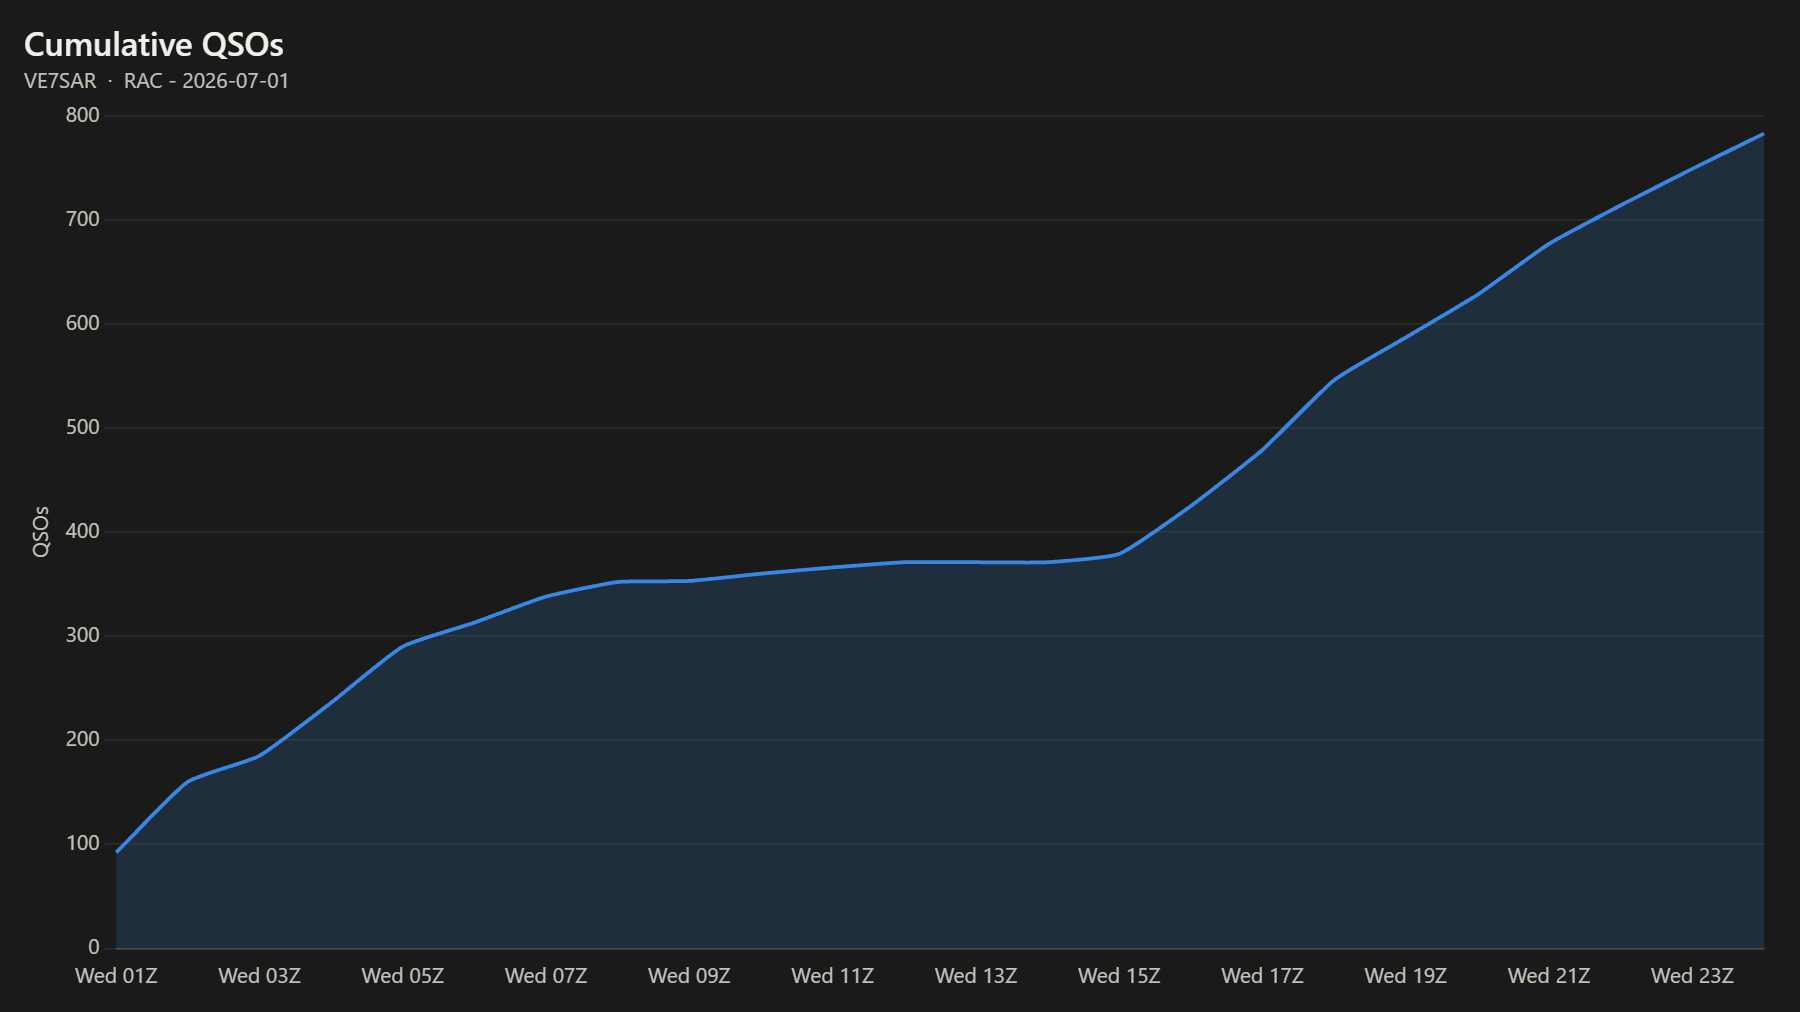Click x-axis label Wed 01Z

[116, 976]
